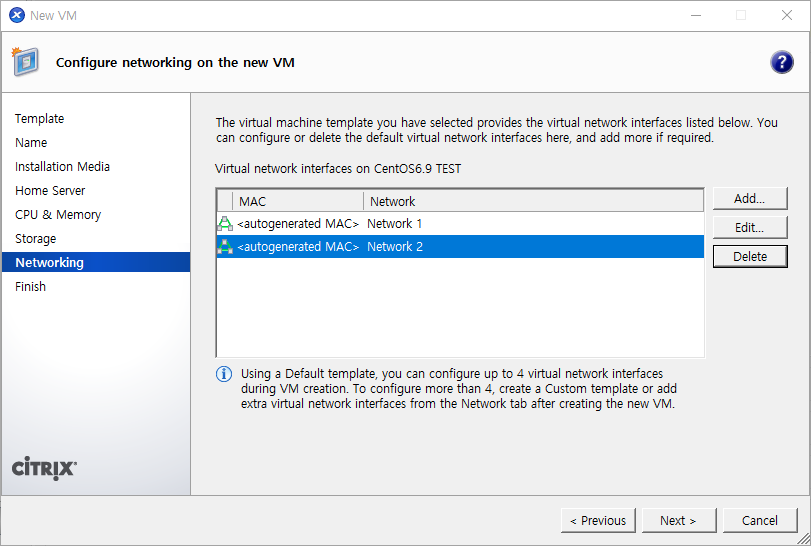This screenshot has width=811, height=546.
Task: Click '<autogenerated MAC>' in the Network 2 row
Action: (298, 247)
